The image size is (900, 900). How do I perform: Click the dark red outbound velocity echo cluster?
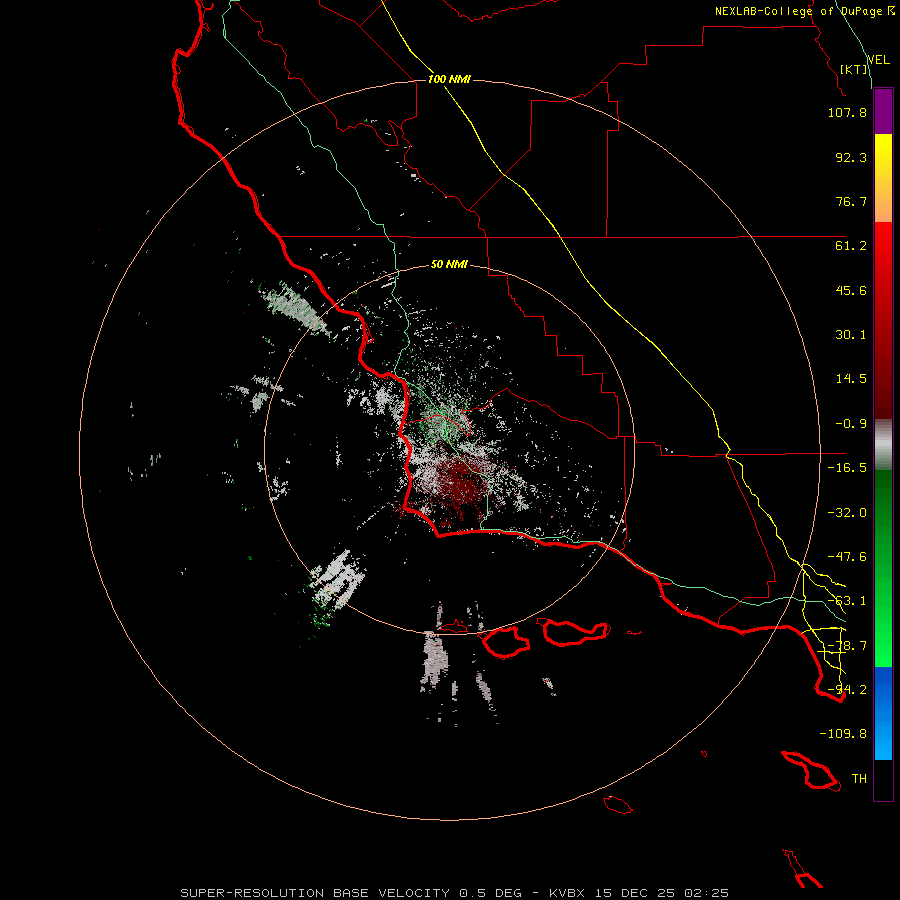click(x=459, y=485)
